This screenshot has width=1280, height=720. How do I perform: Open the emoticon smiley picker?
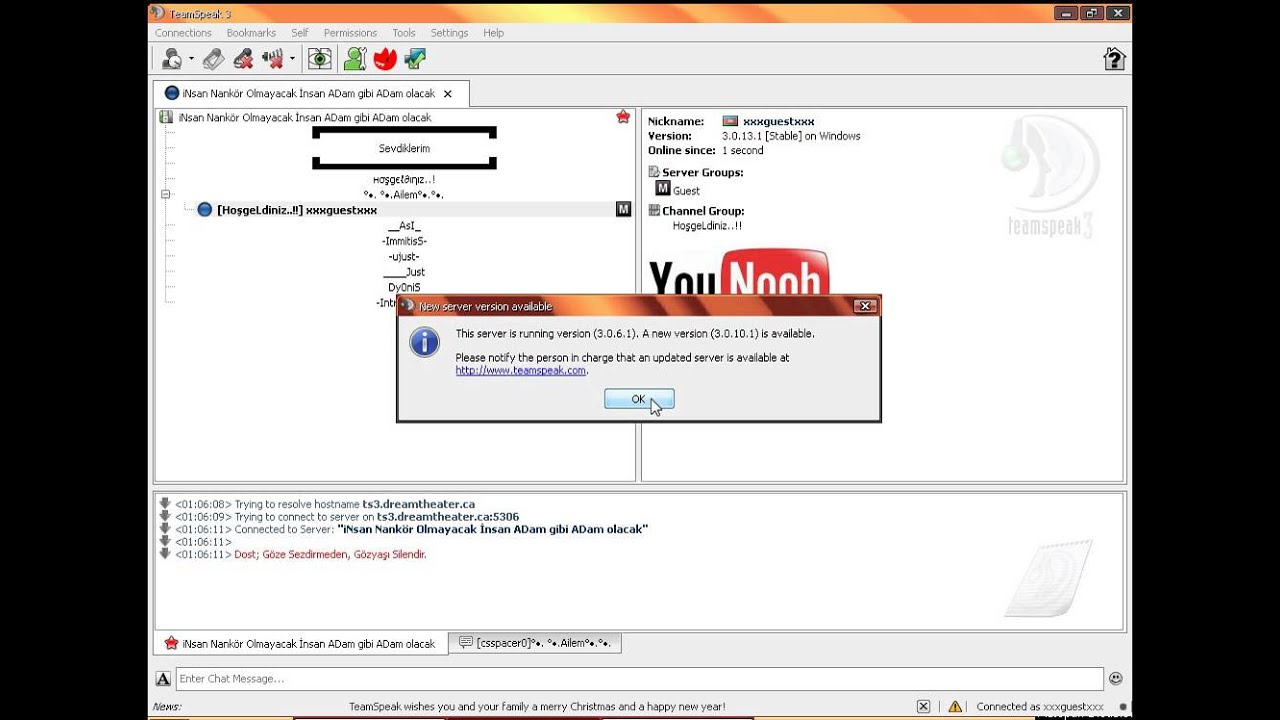[x=1115, y=678]
